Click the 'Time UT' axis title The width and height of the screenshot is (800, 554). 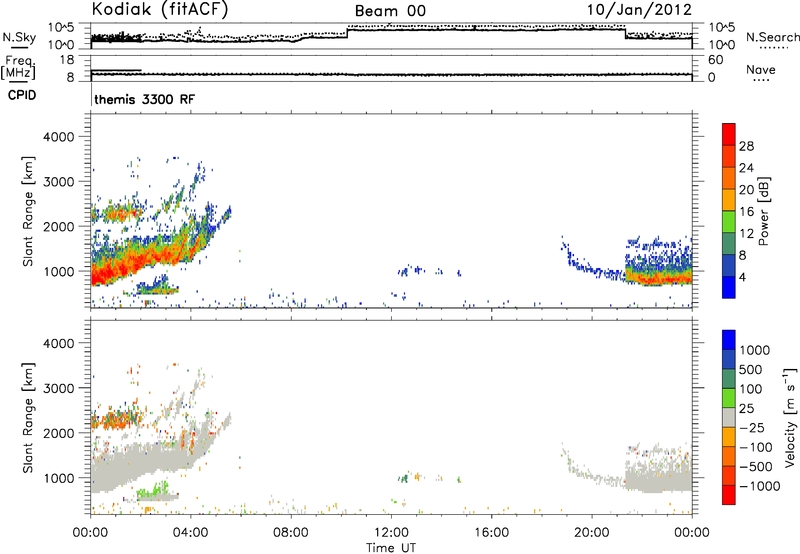coord(391,548)
